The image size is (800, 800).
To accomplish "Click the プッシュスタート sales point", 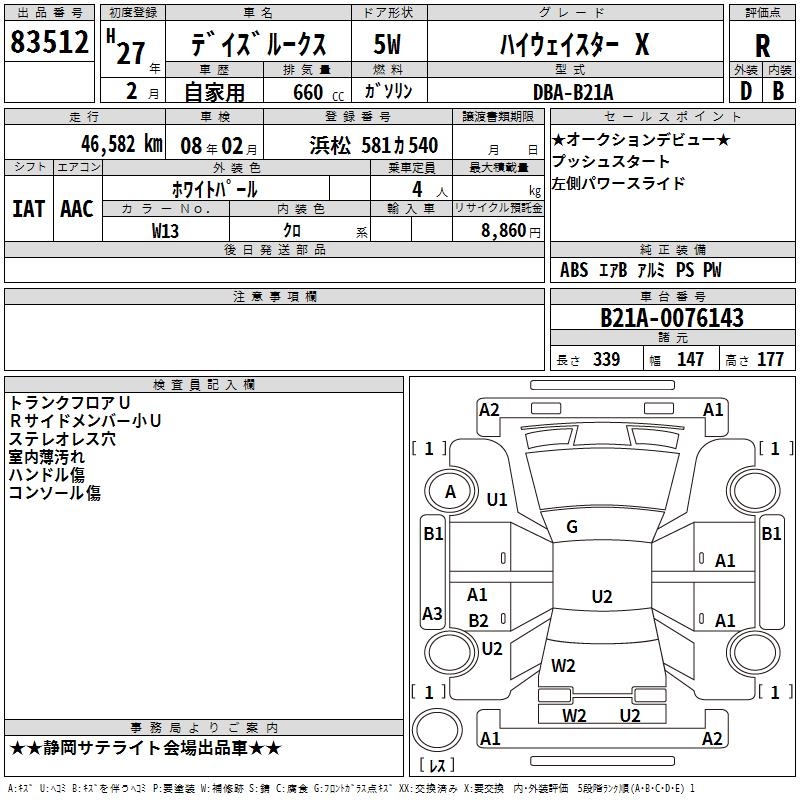I will [x=611, y=161].
